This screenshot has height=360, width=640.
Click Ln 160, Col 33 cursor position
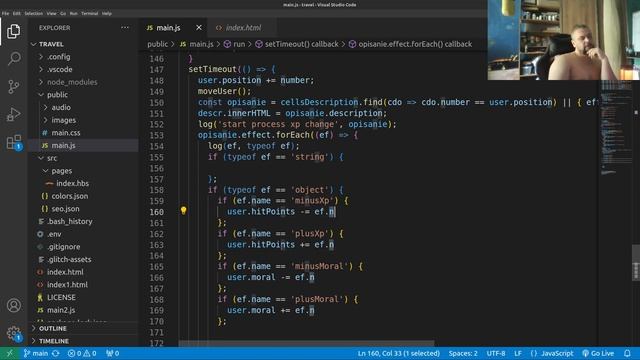(399, 353)
